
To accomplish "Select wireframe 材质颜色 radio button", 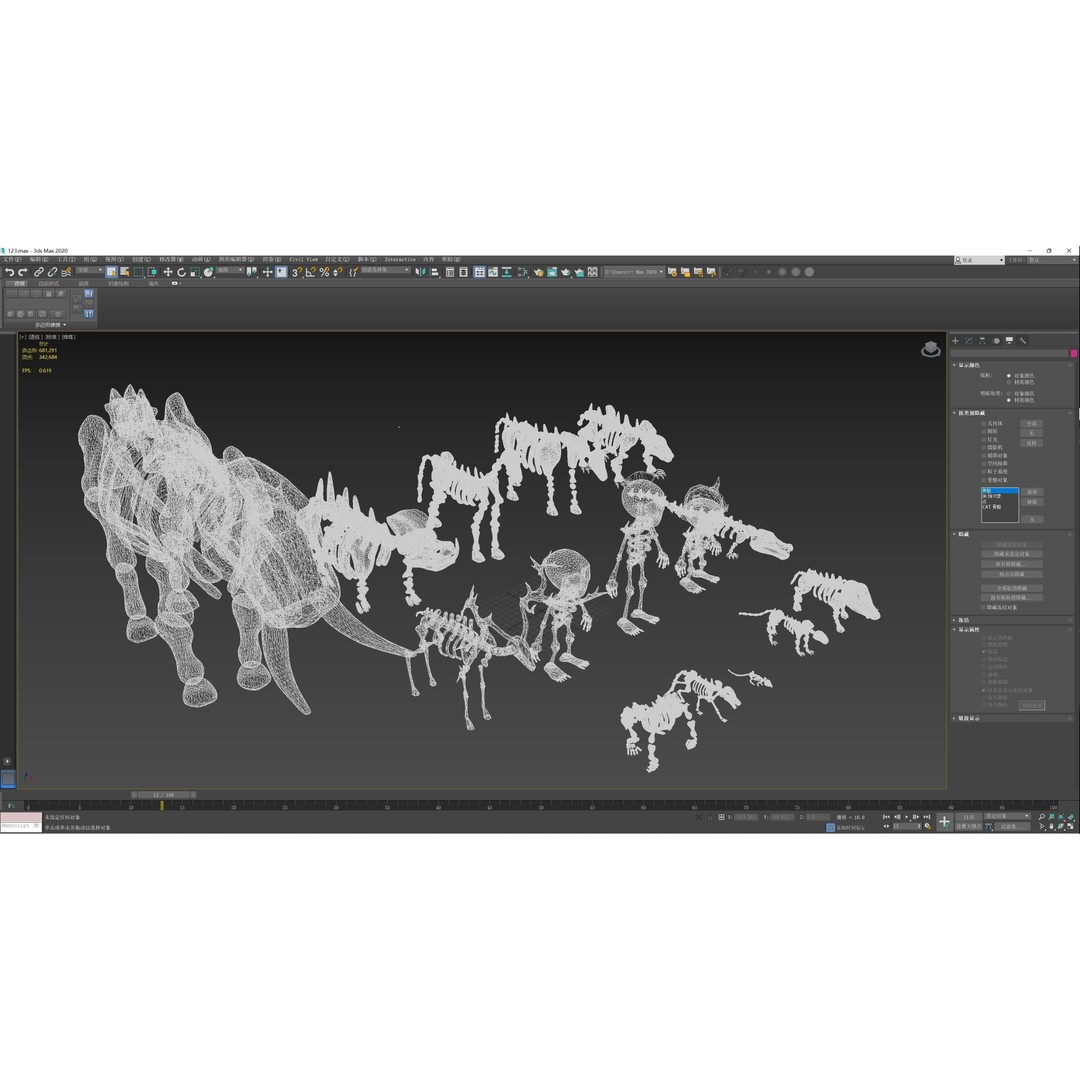I will pyautogui.click(x=1008, y=382).
